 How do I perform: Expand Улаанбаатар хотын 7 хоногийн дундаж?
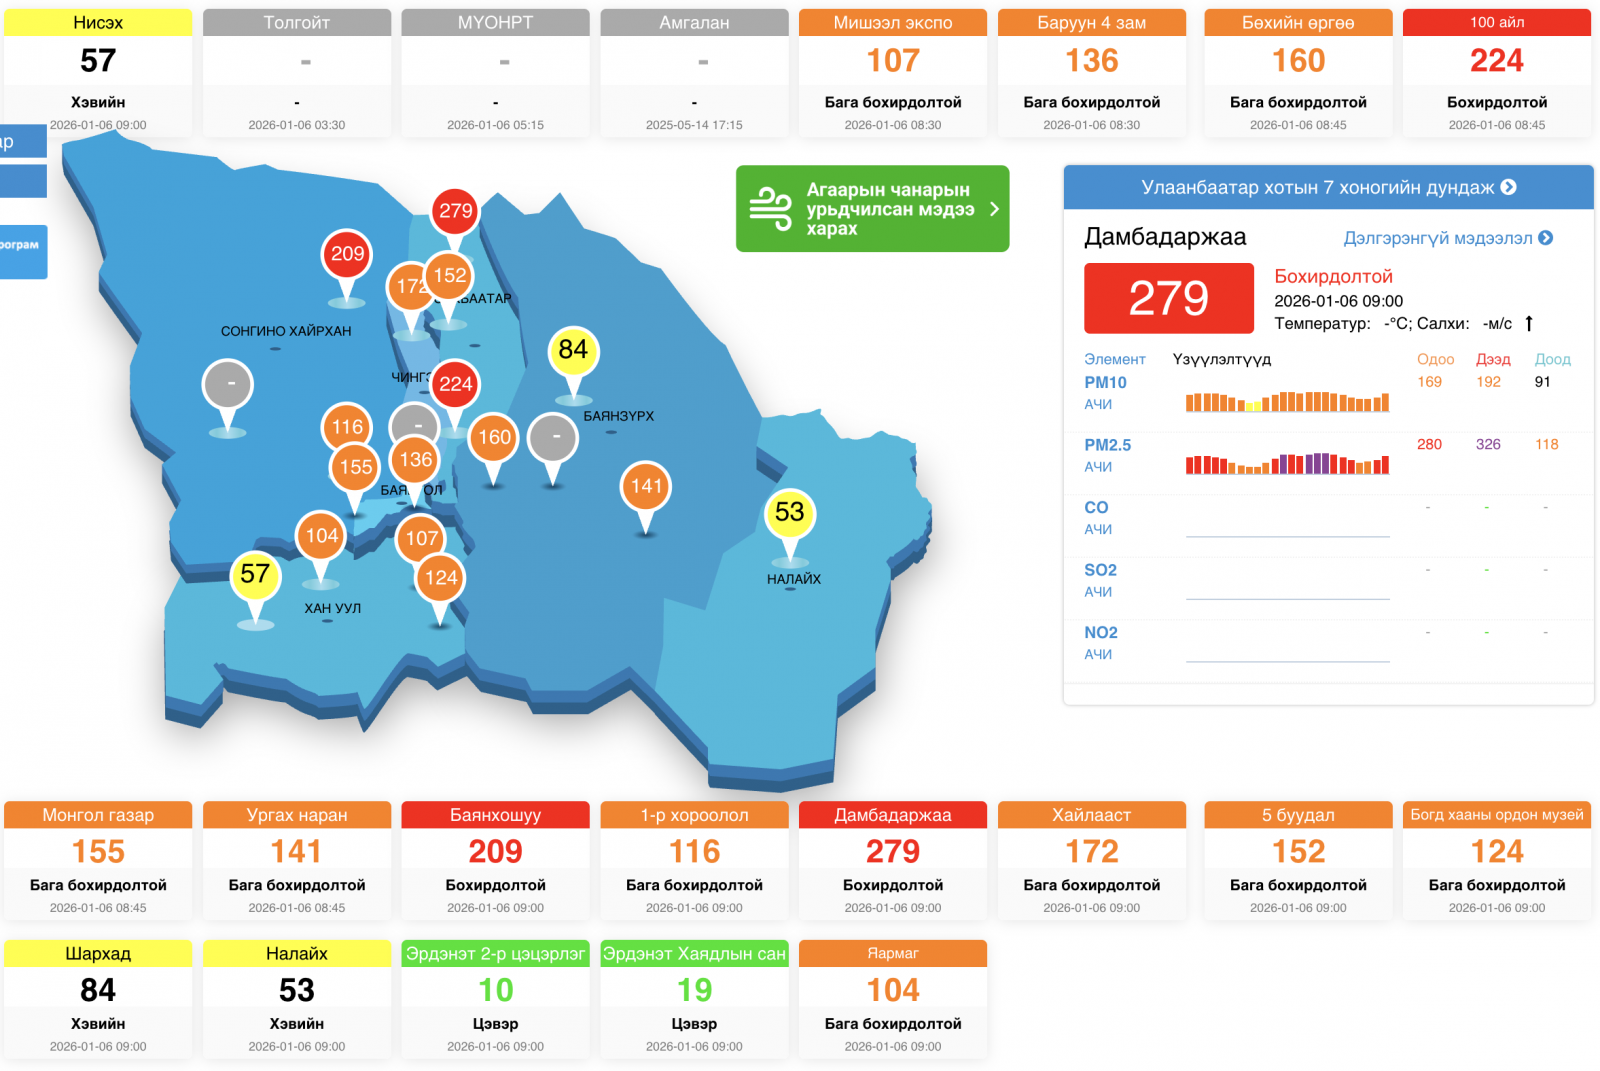coord(1328,187)
